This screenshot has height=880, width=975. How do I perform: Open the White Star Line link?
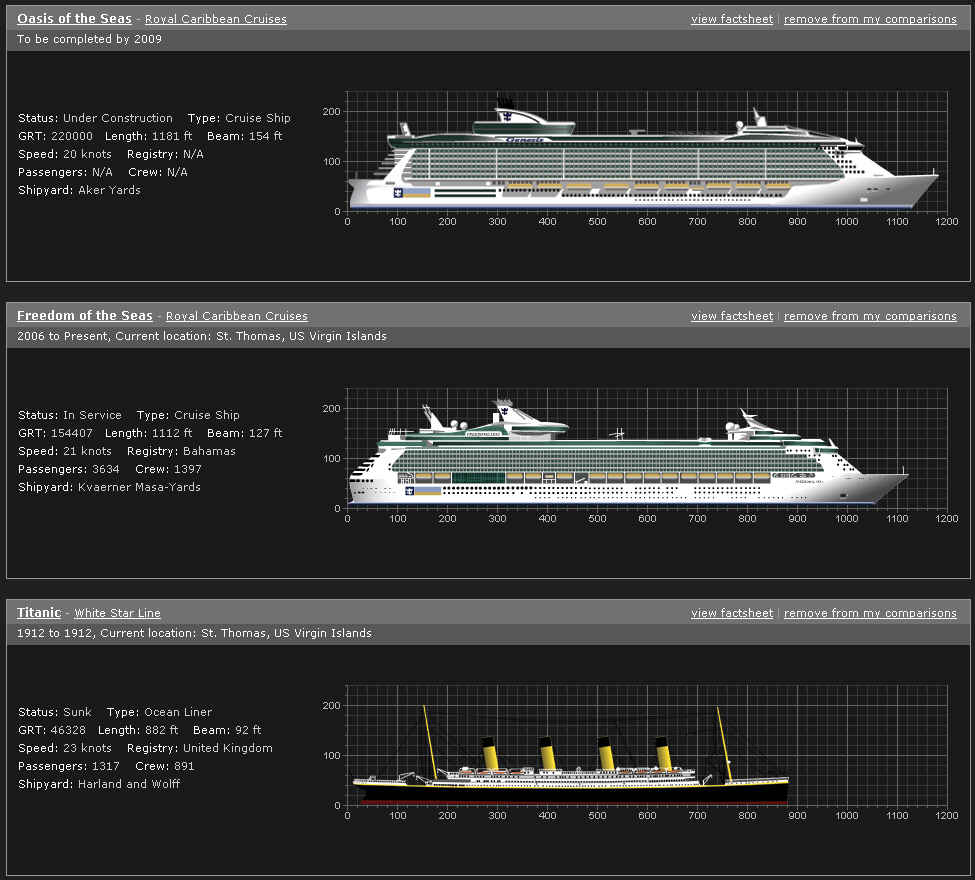coord(118,613)
